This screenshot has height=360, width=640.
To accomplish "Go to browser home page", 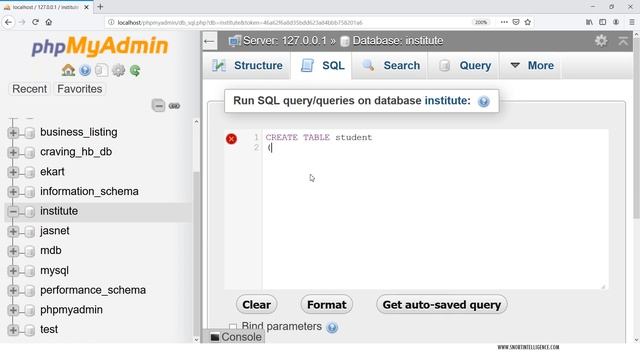I will click(x=49, y=22).
